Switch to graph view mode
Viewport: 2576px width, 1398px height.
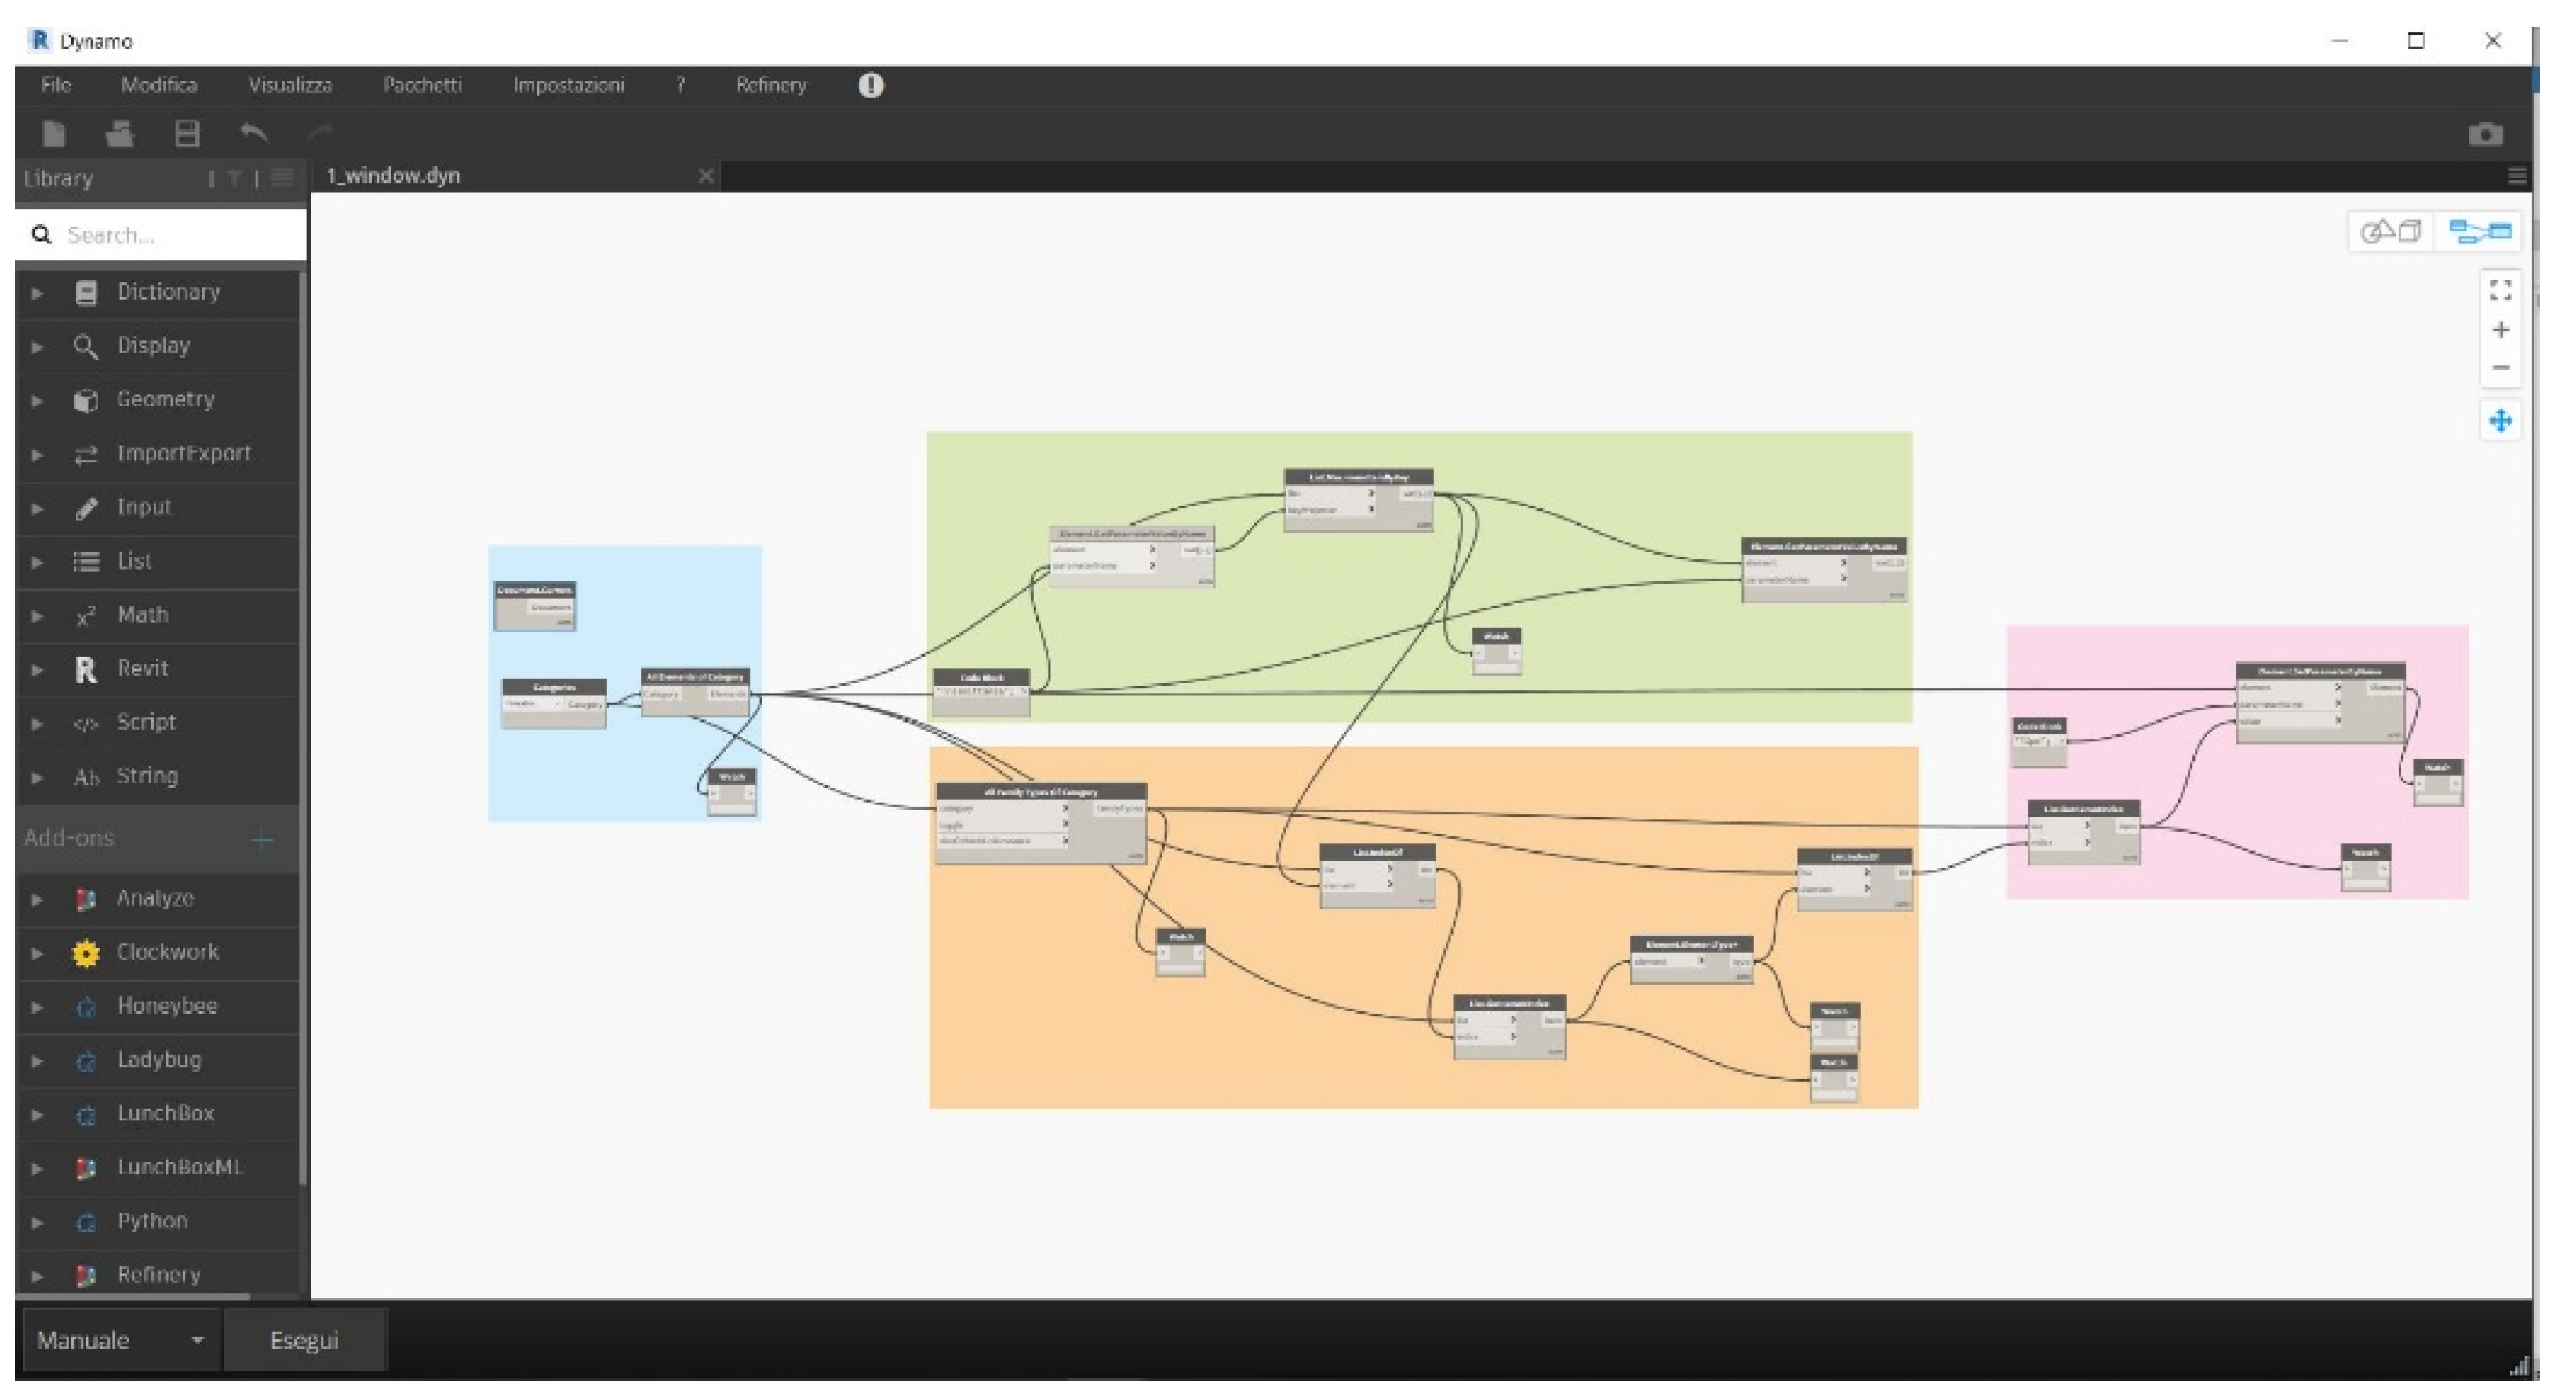[2480, 232]
